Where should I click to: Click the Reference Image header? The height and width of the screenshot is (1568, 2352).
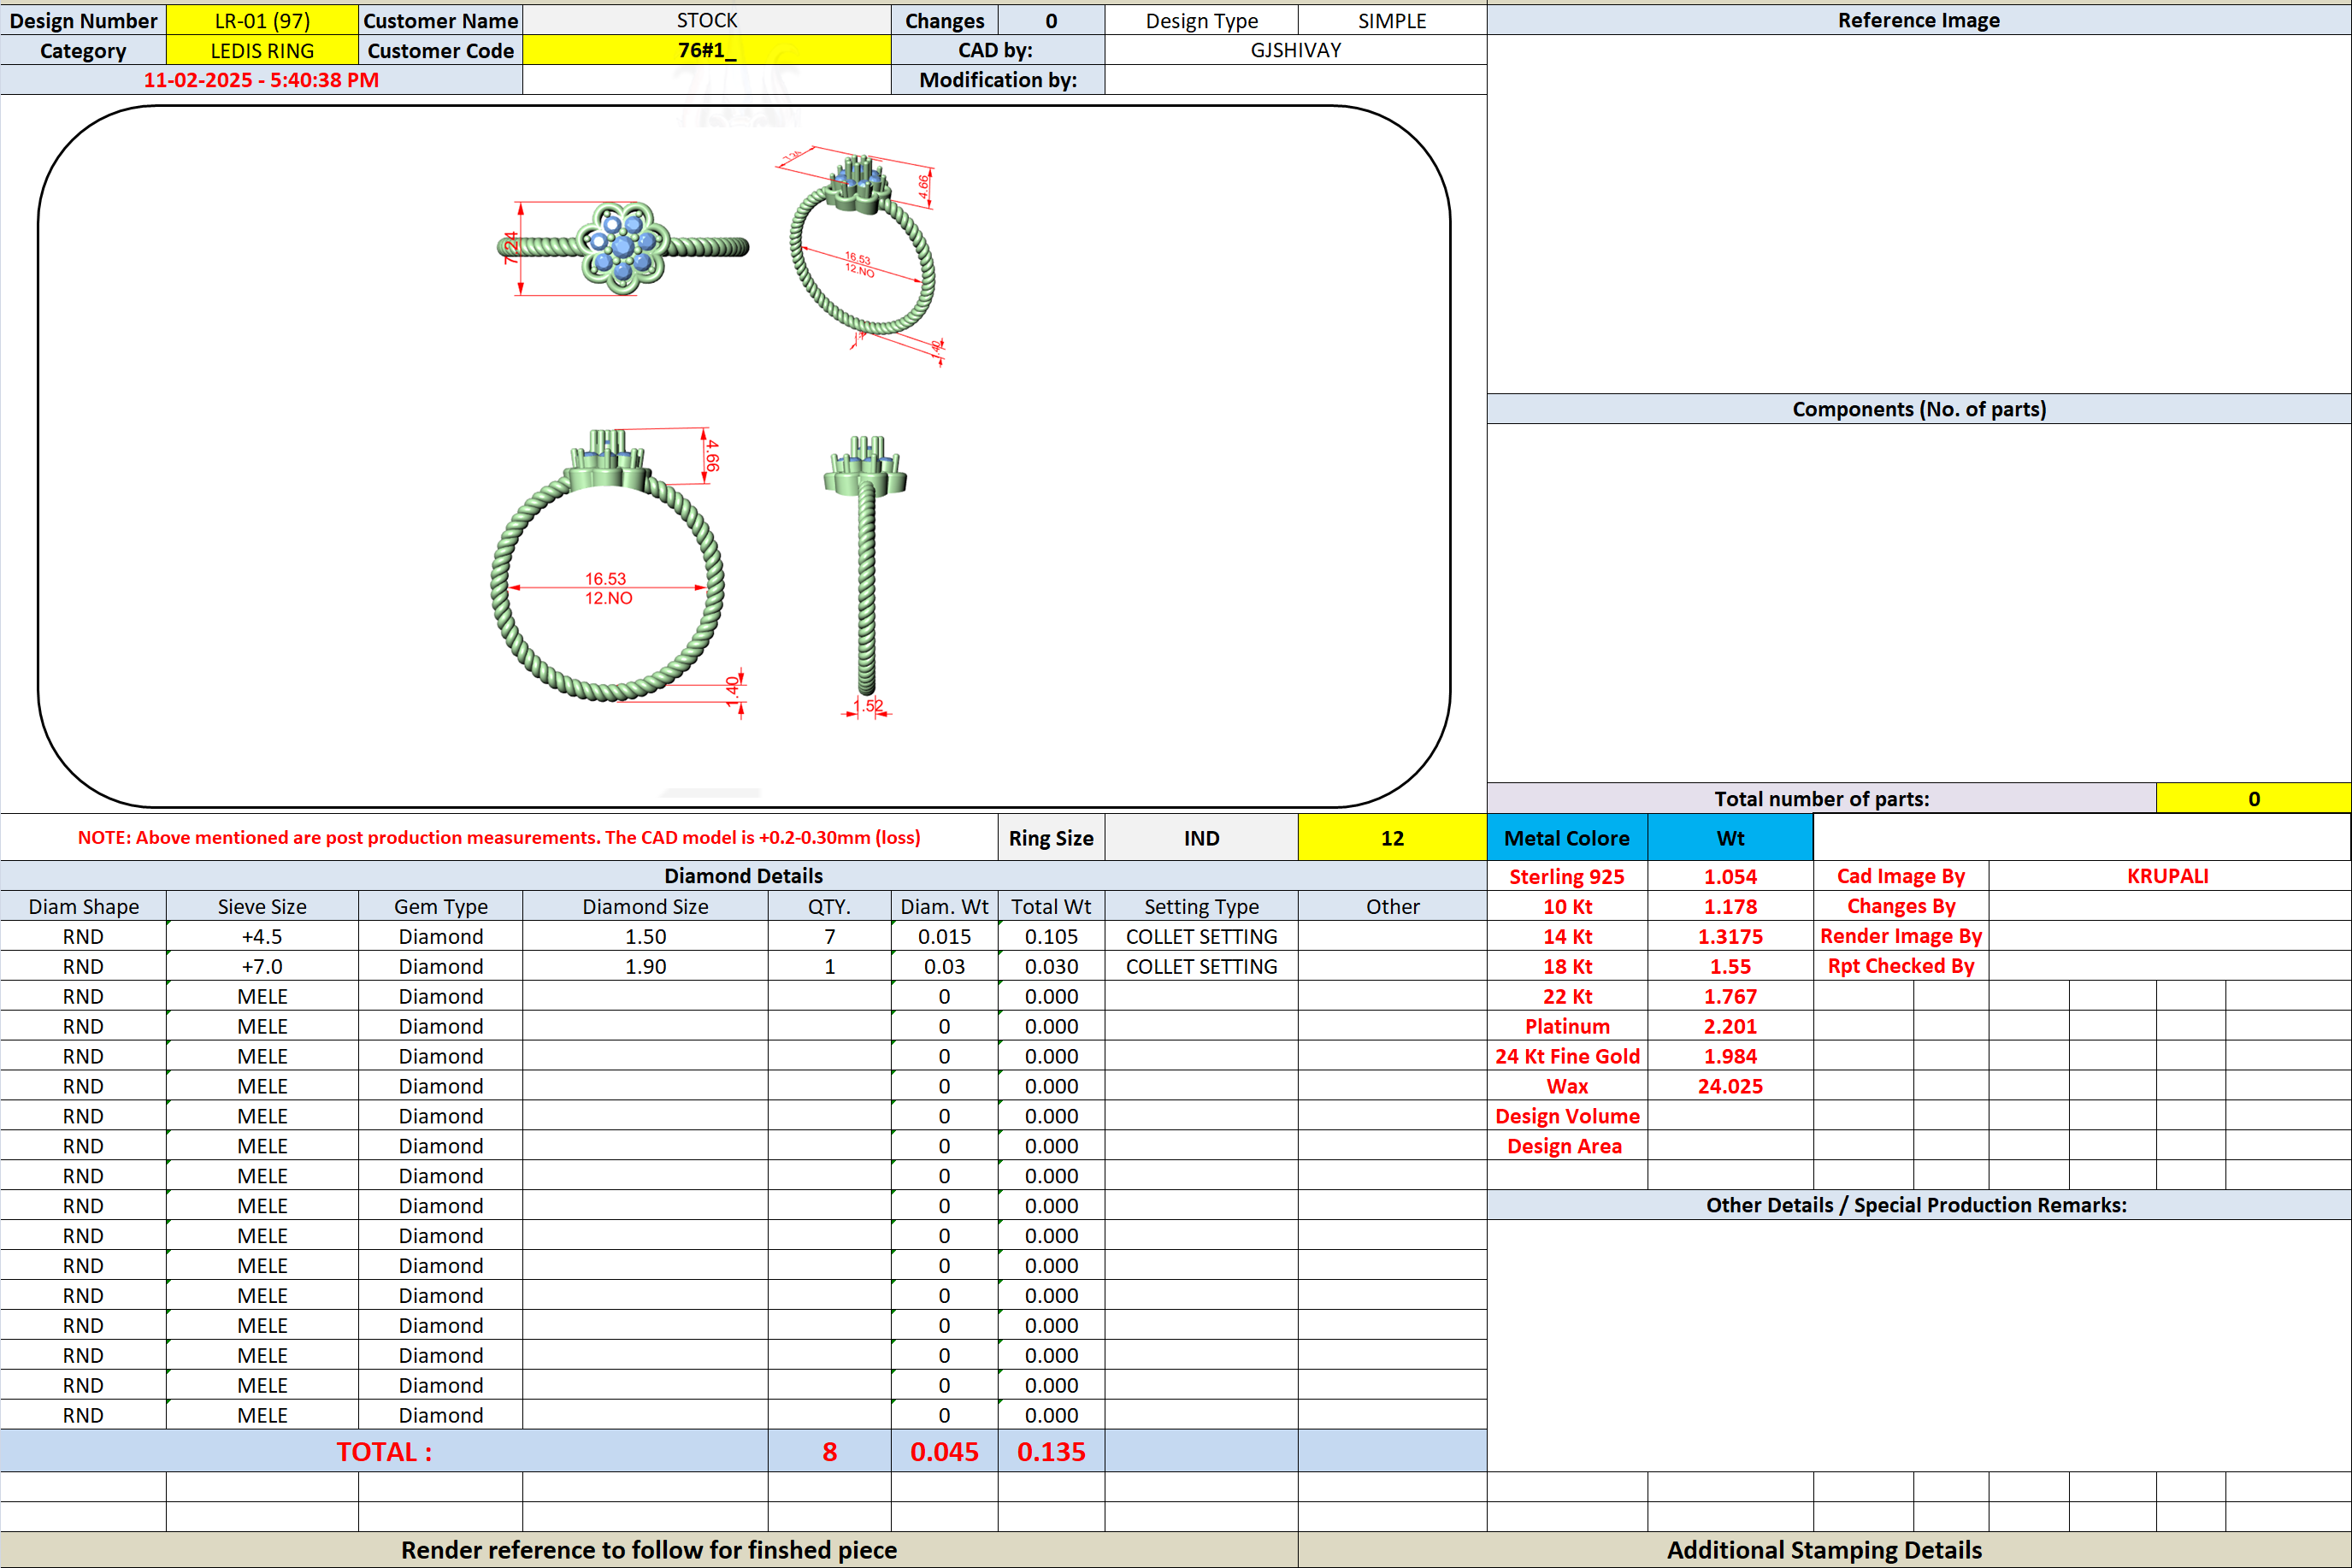coord(1918,20)
